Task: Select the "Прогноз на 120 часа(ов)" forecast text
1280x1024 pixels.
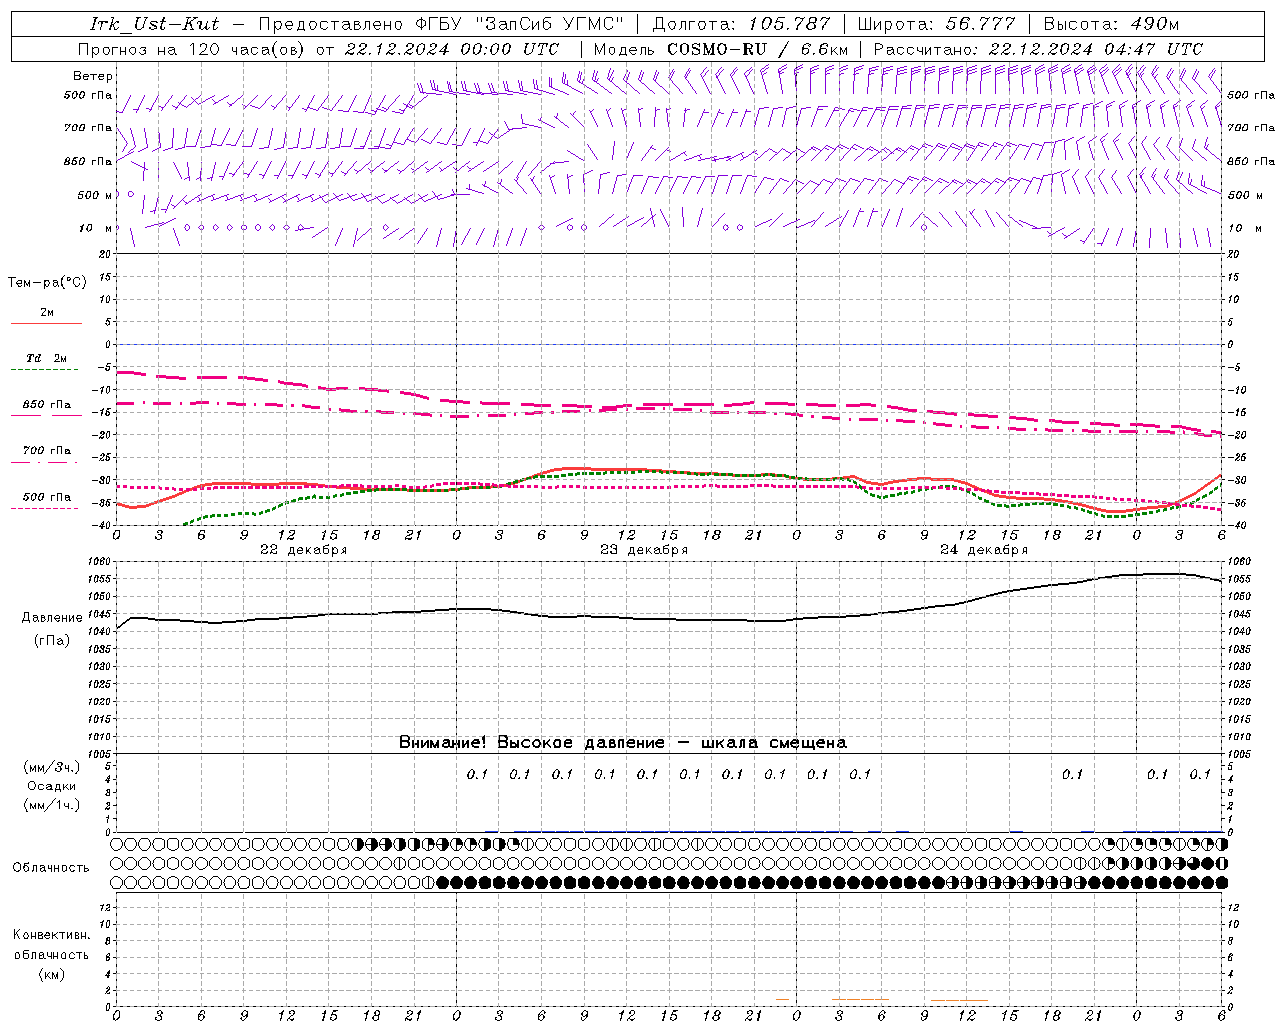Action: click(193, 49)
